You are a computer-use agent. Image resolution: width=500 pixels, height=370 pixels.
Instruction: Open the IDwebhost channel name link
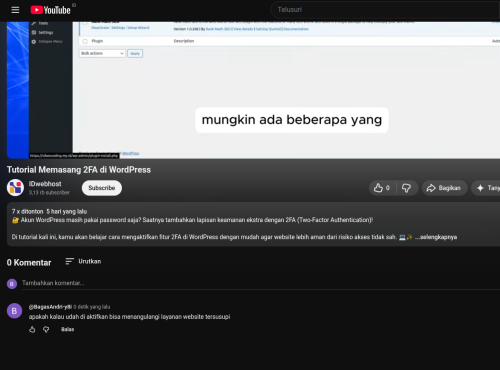pyautogui.click(x=45, y=184)
